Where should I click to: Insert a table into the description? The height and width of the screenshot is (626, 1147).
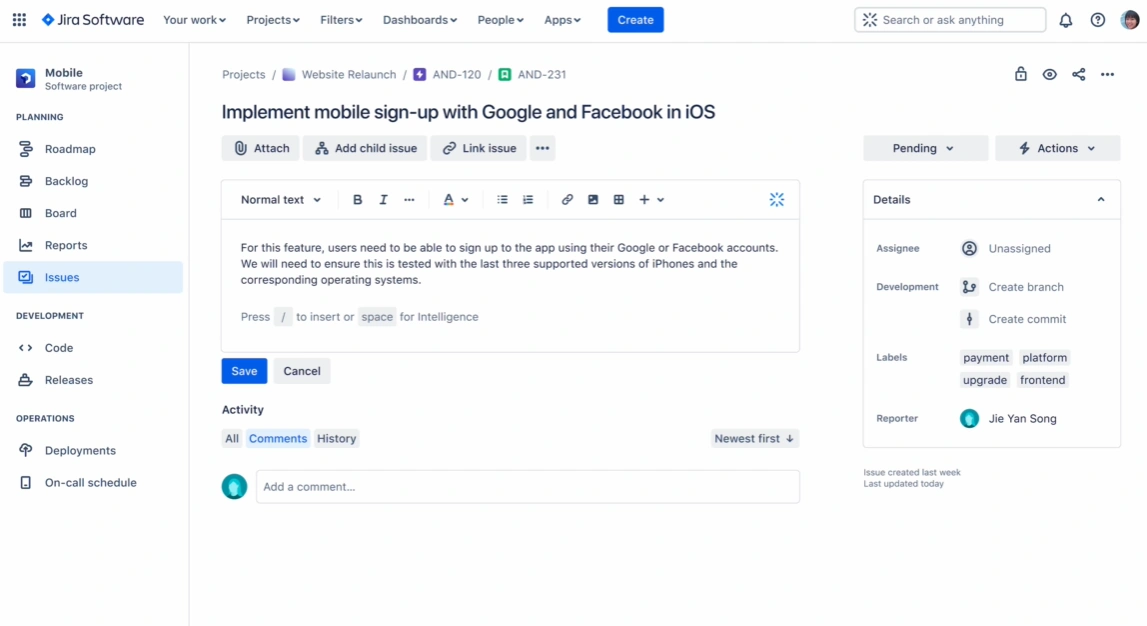pos(619,200)
